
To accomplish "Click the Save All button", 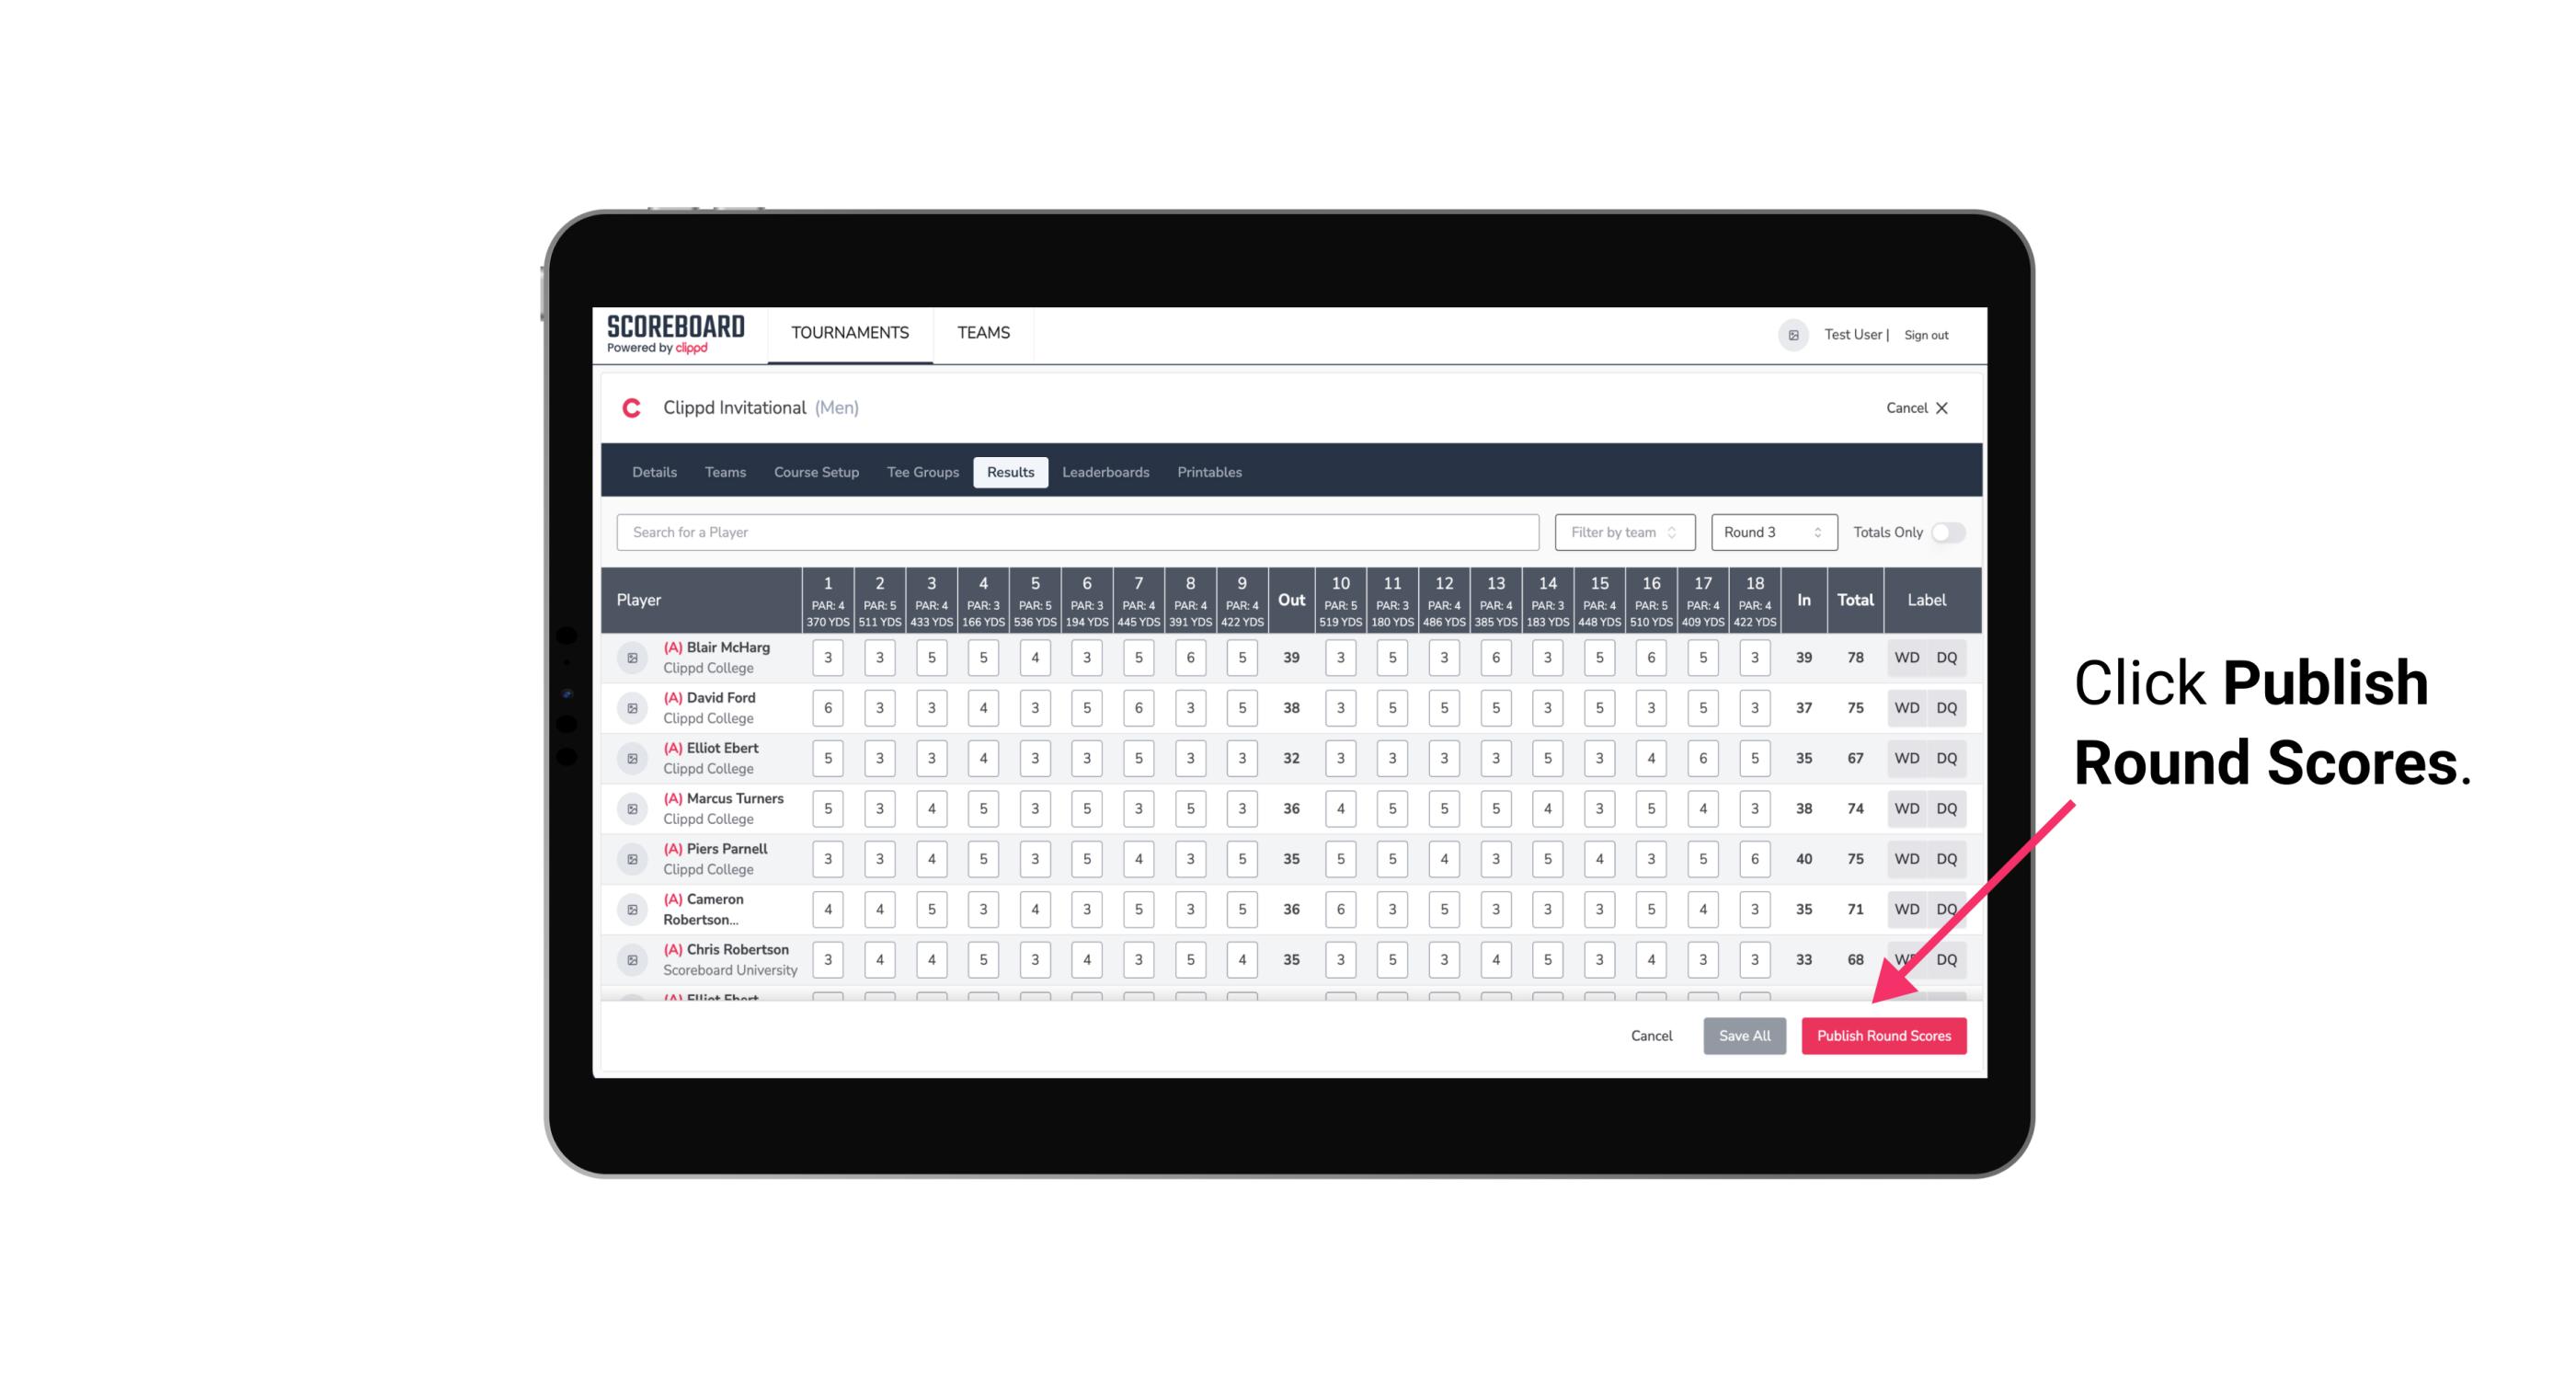I will coord(1744,1035).
